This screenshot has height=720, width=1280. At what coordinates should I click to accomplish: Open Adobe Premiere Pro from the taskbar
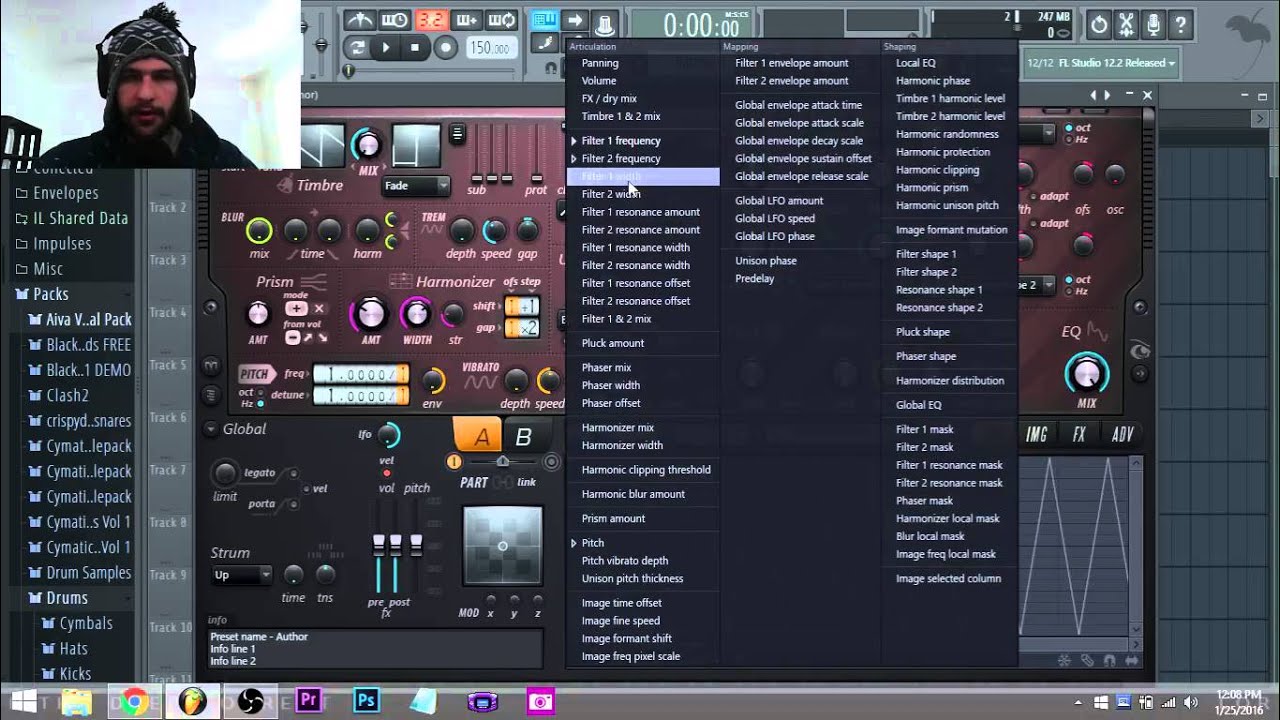tap(309, 701)
